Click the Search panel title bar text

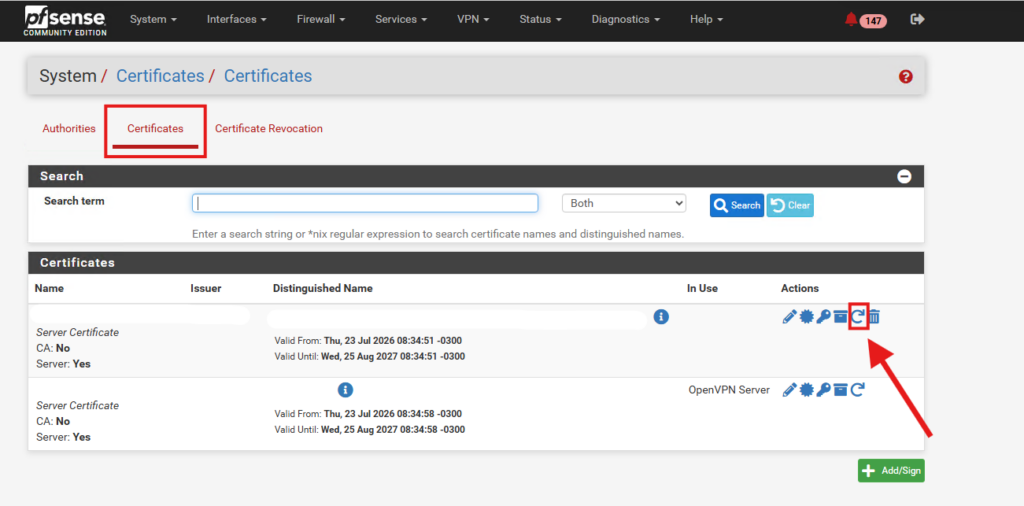(x=62, y=176)
